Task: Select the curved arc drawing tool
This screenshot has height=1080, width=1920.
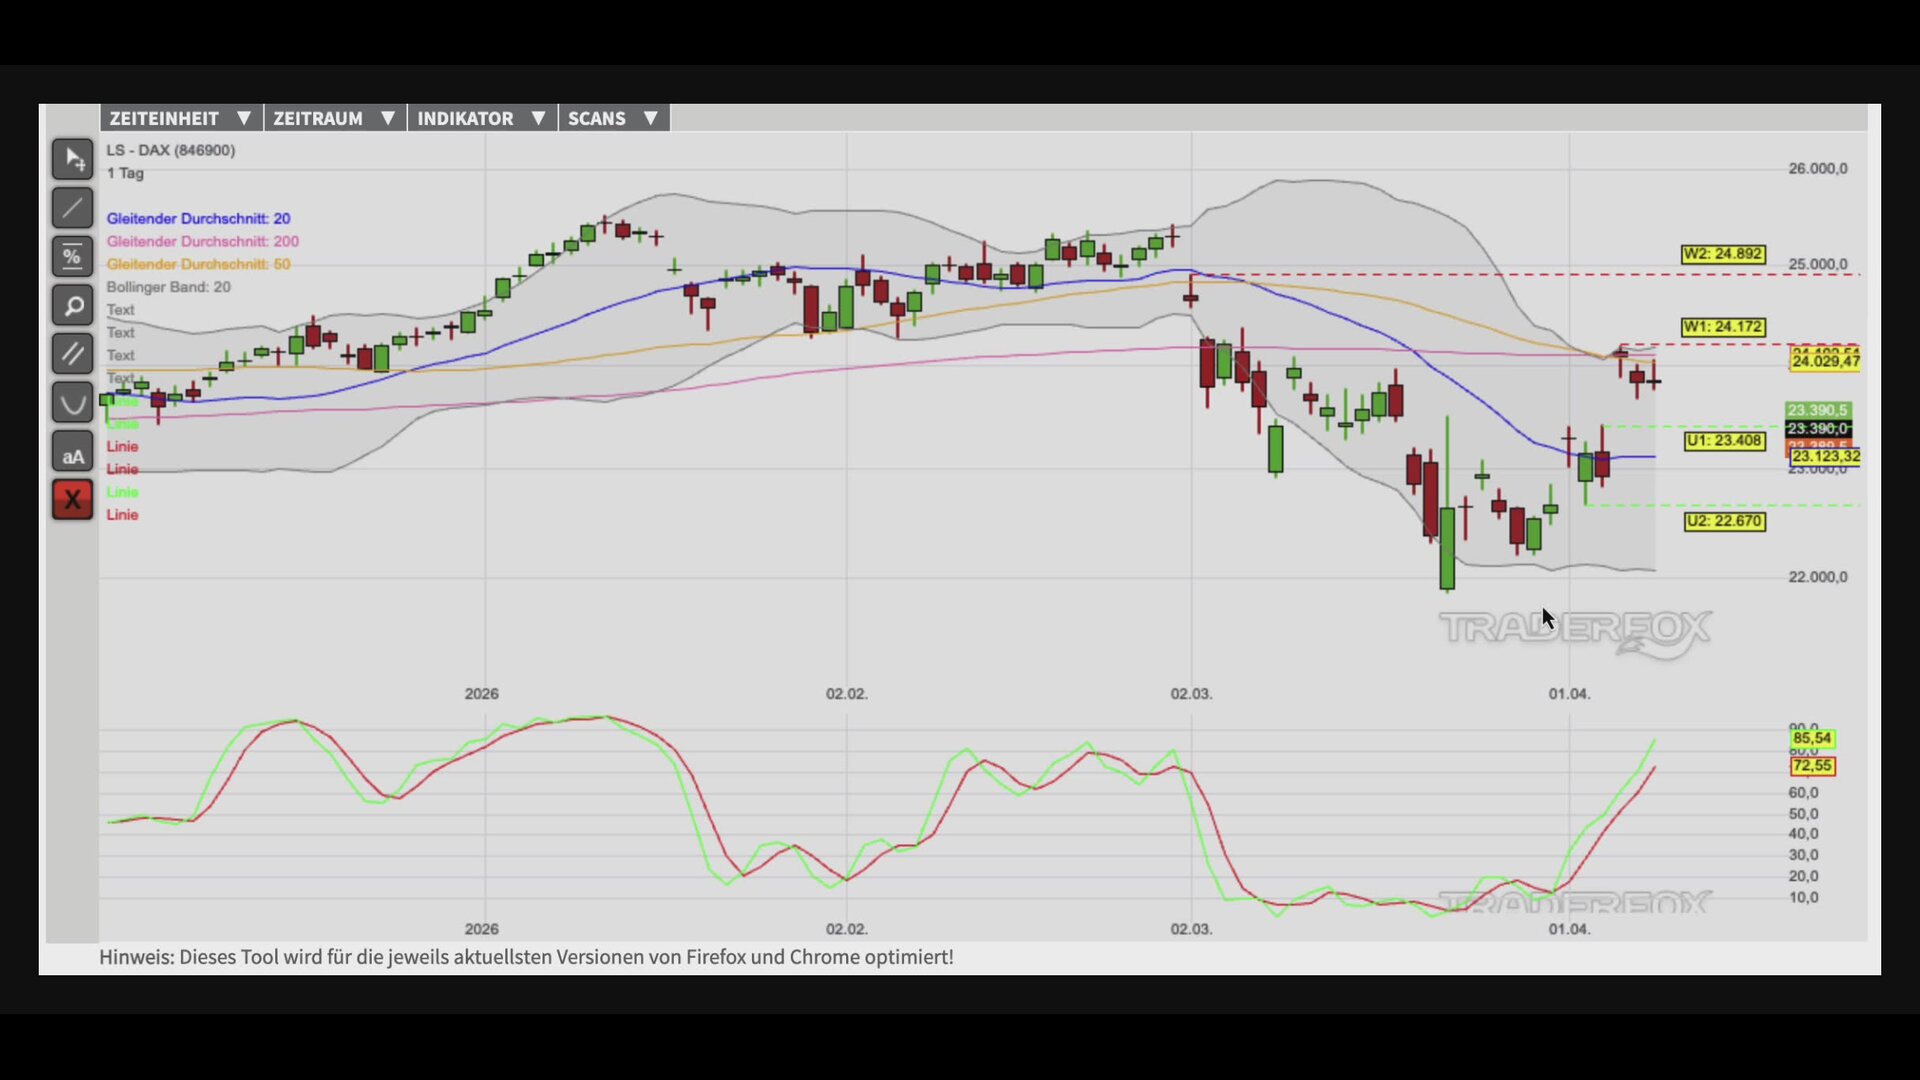Action: coord(72,403)
